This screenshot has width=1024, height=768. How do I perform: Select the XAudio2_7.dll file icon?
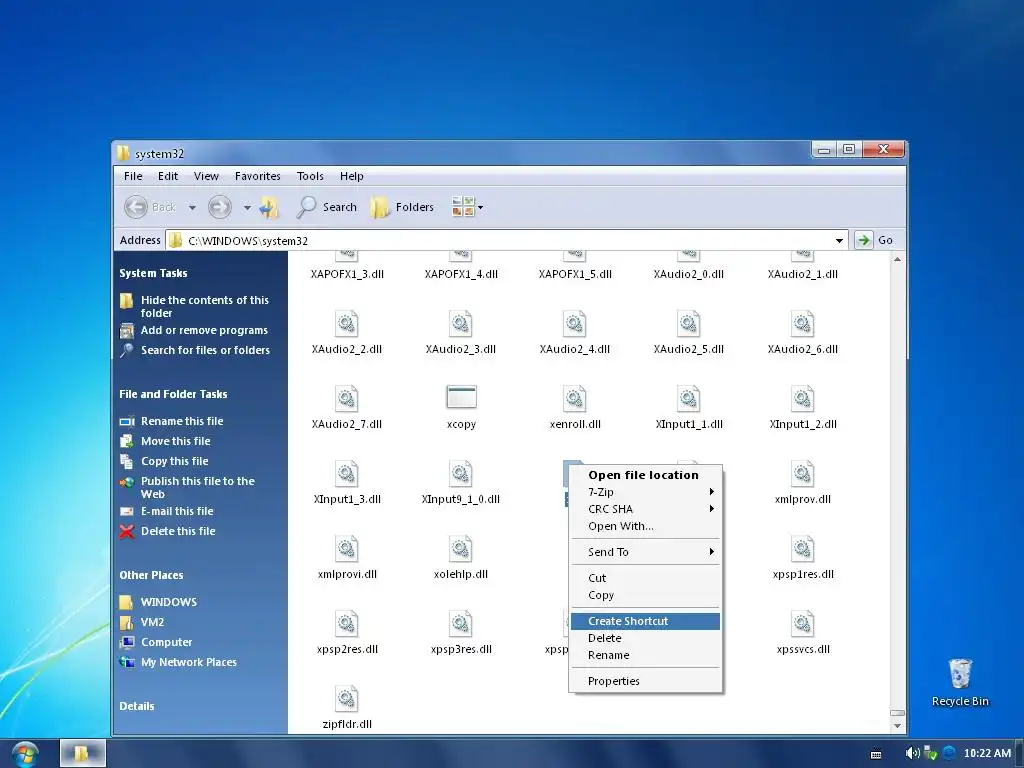click(347, 399)
